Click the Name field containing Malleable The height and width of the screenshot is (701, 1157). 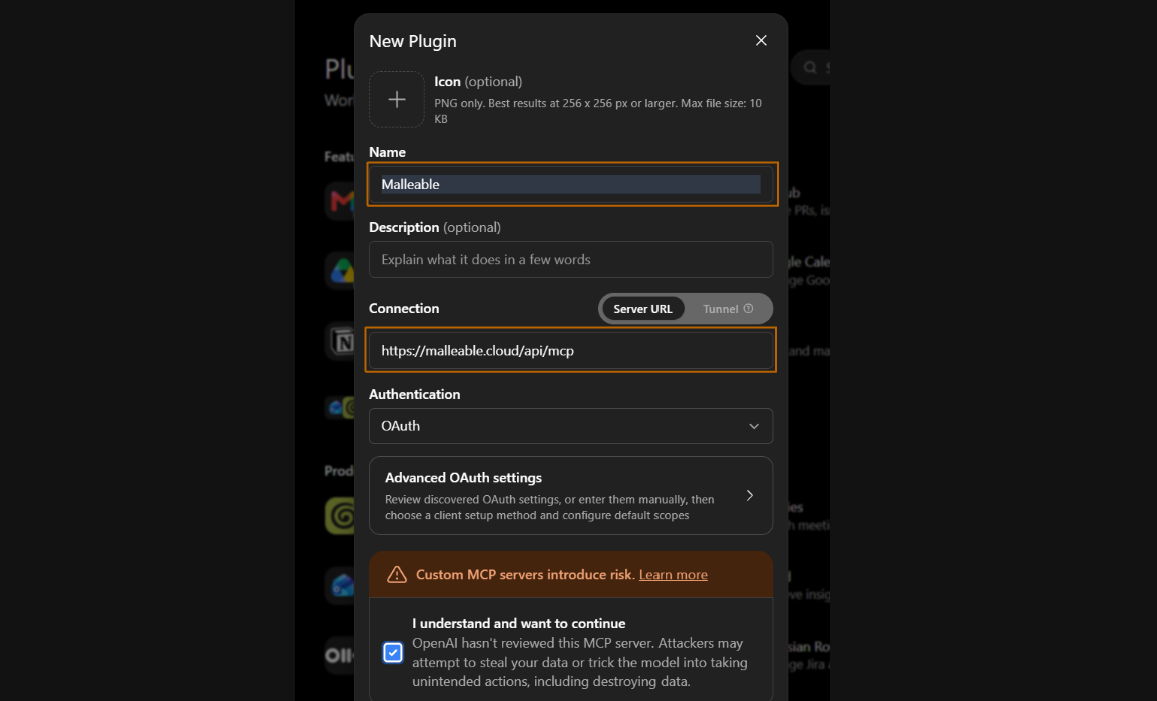coord(571,184)
